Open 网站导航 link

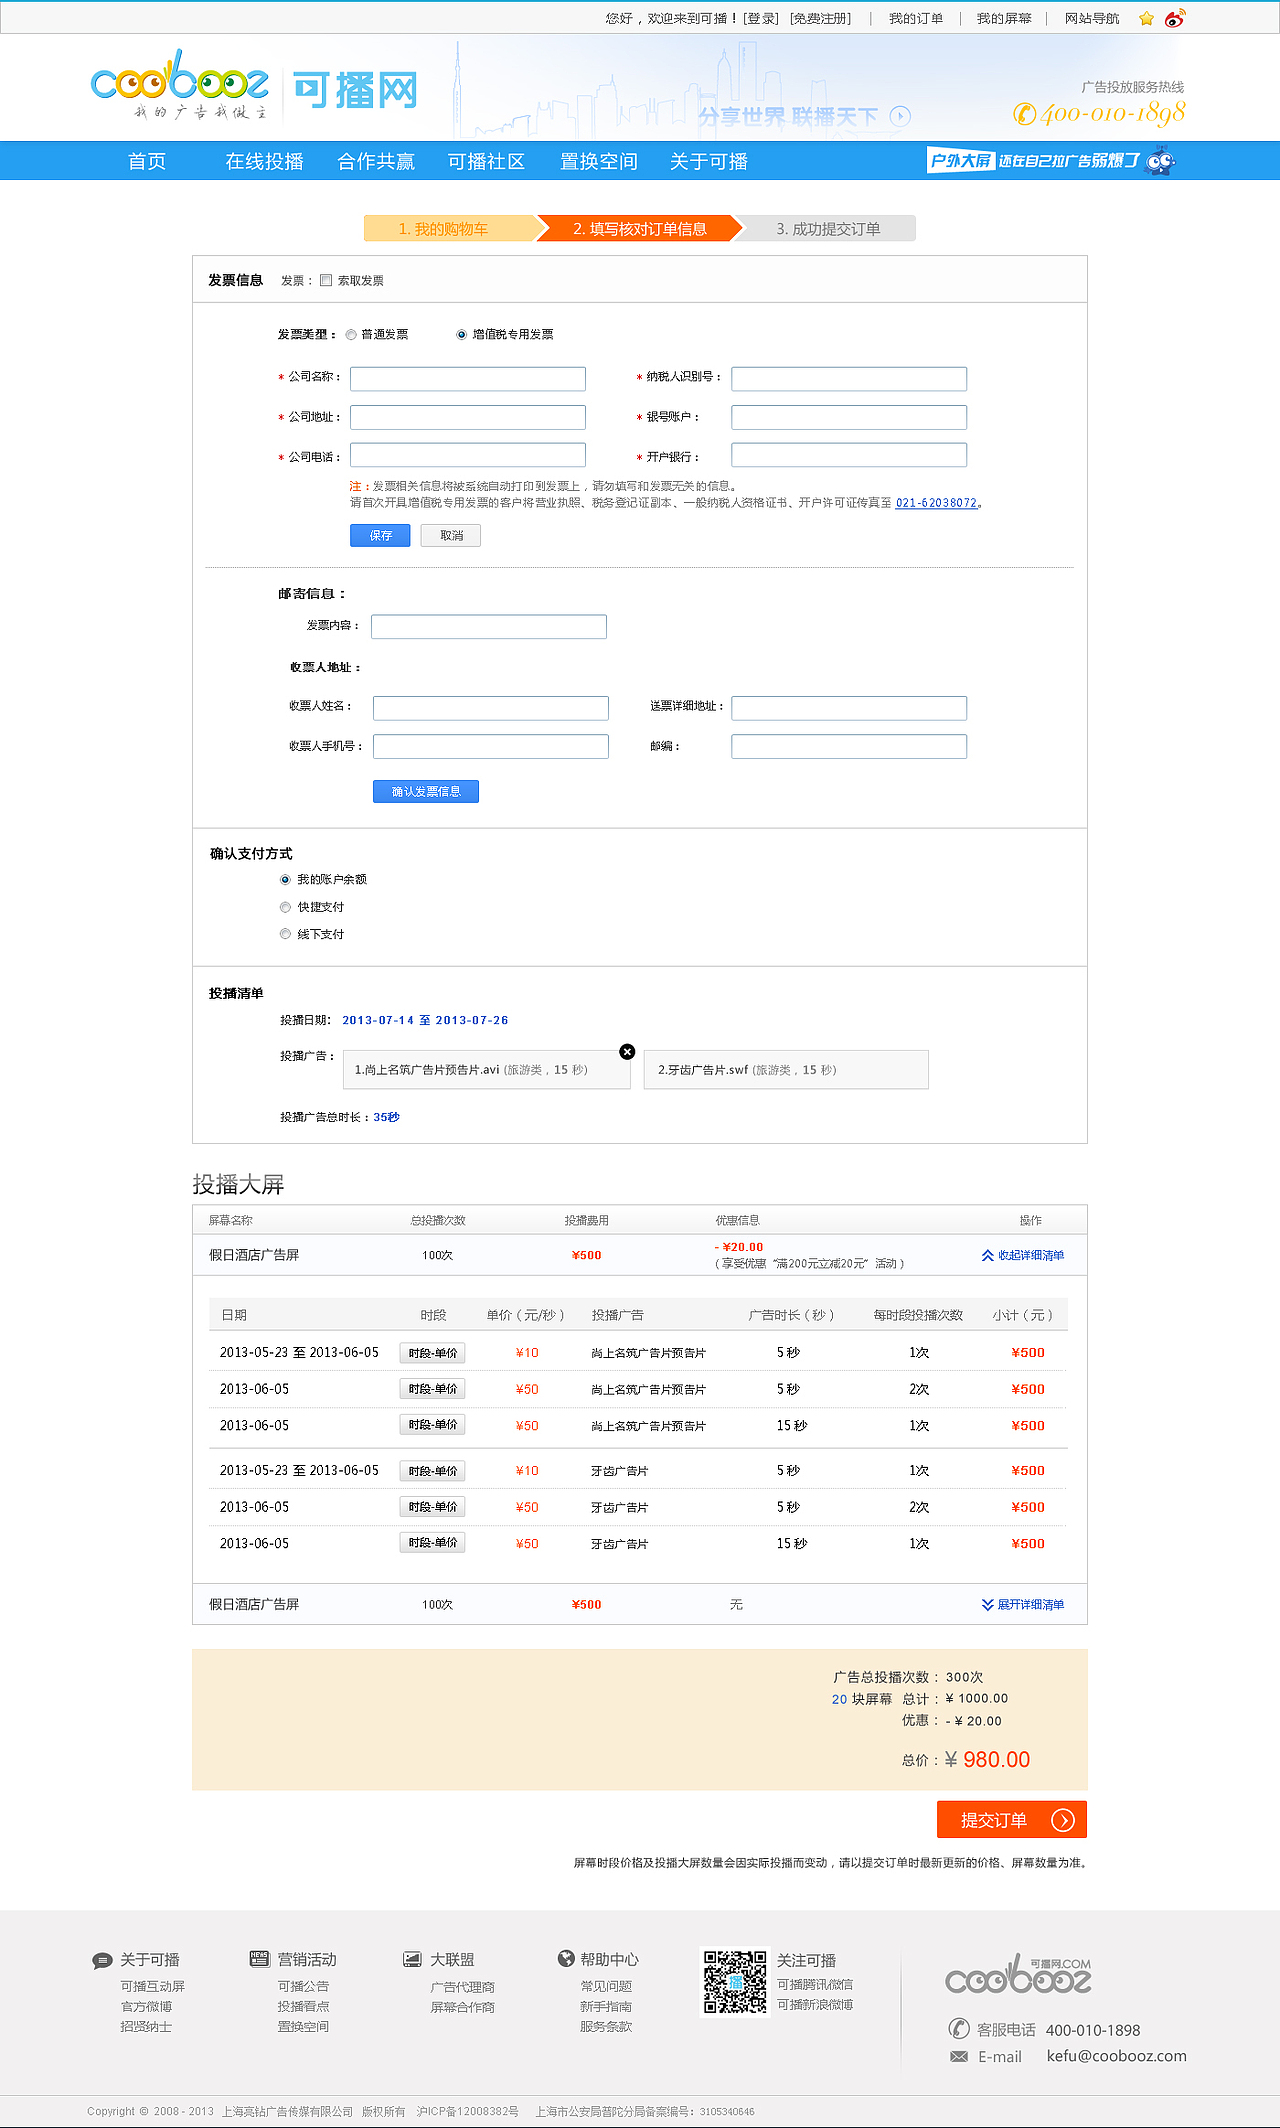(1092, 18)
